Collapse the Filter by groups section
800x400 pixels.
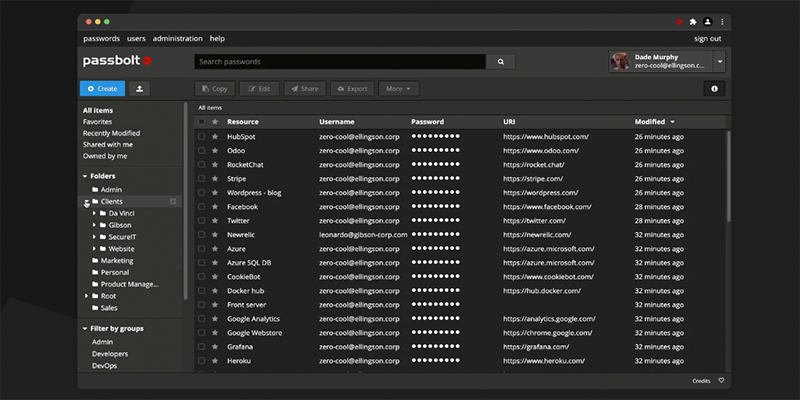[85, 329]
